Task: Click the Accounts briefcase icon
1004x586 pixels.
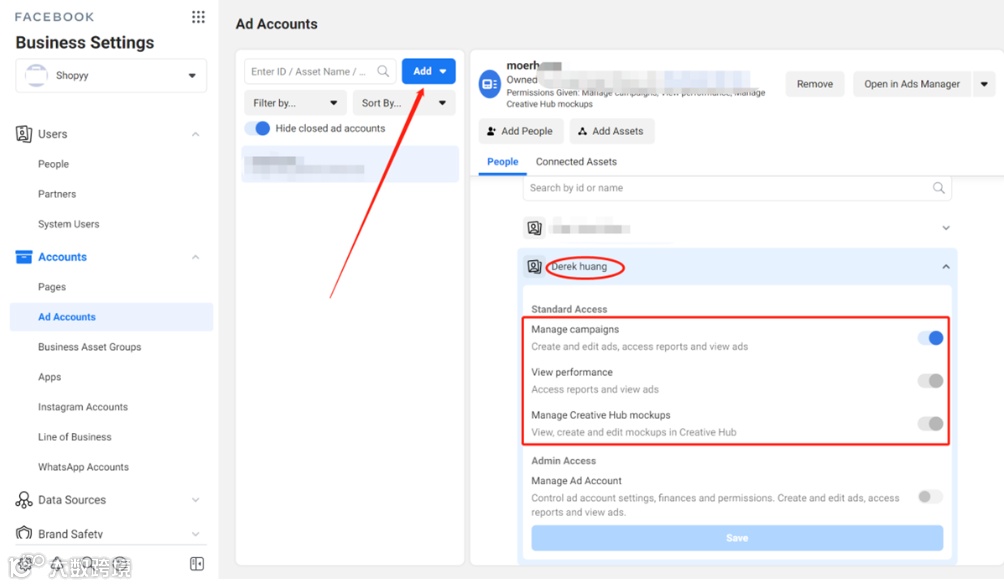Action: point(24,257)
